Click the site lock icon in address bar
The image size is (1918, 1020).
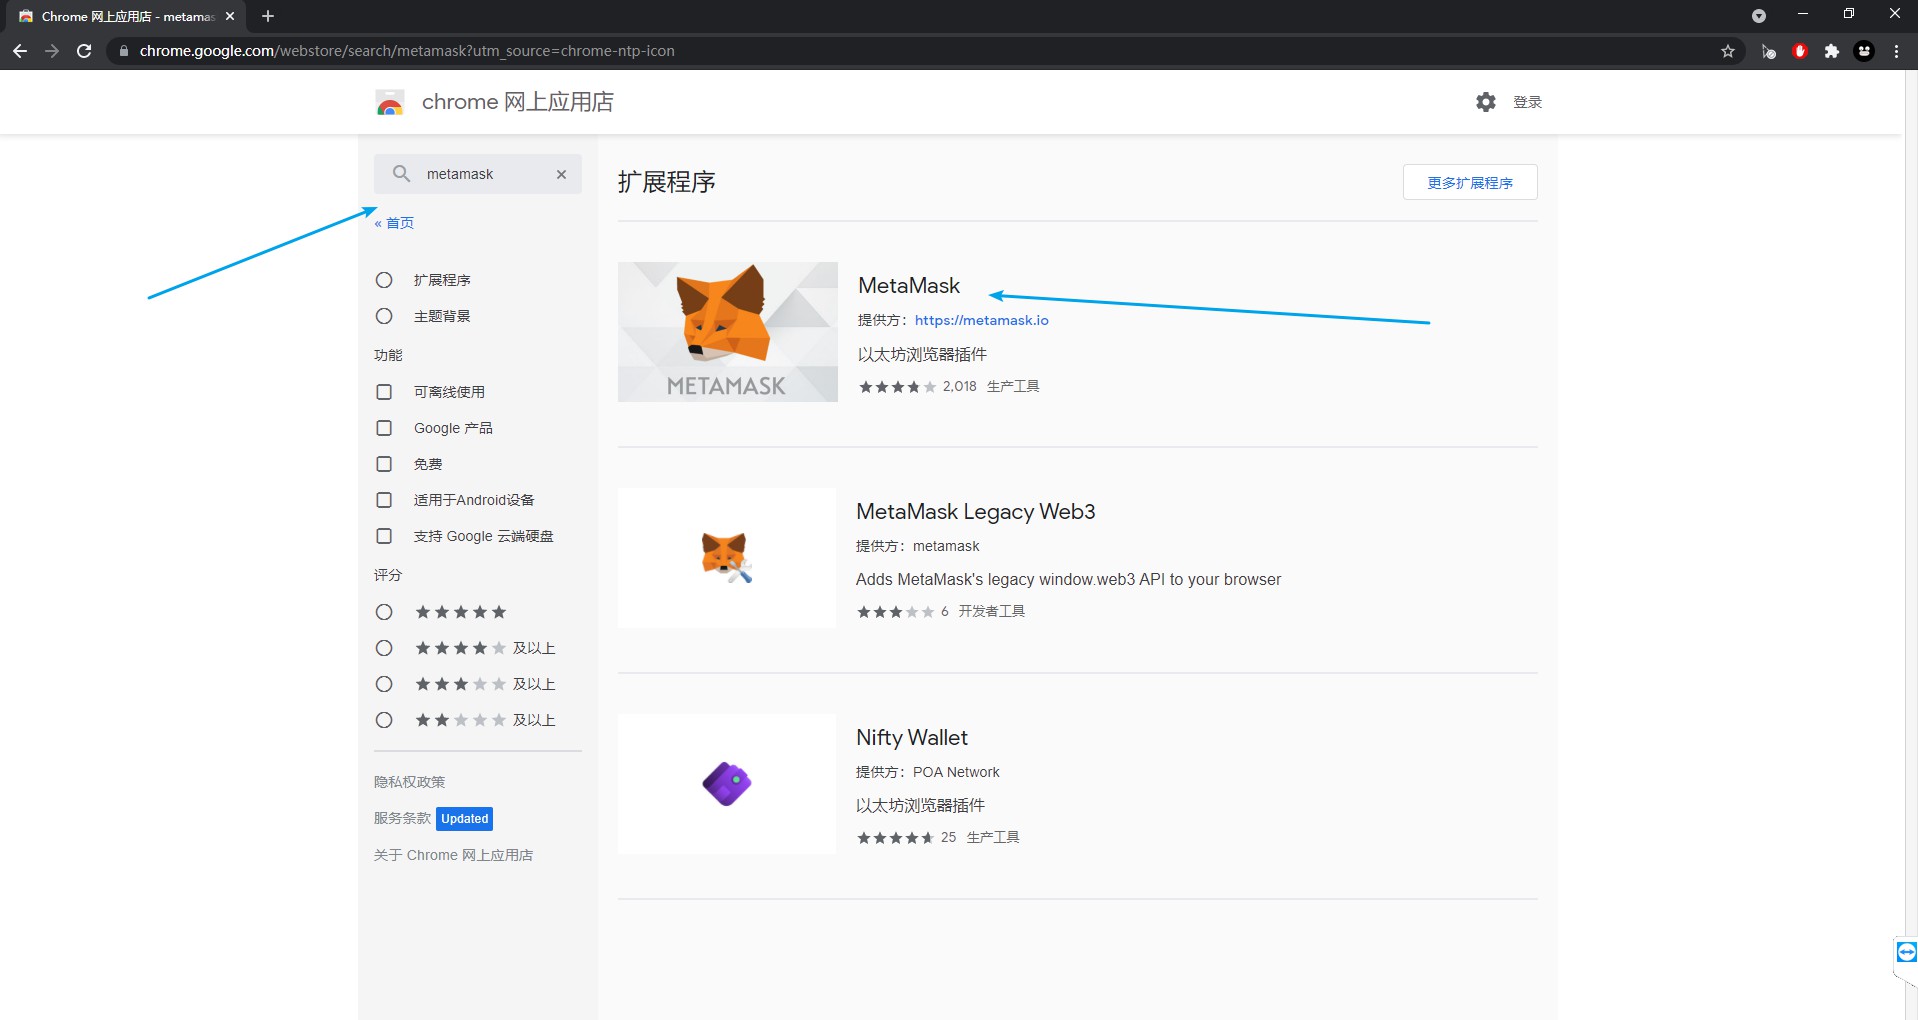[x=124, y=51]
